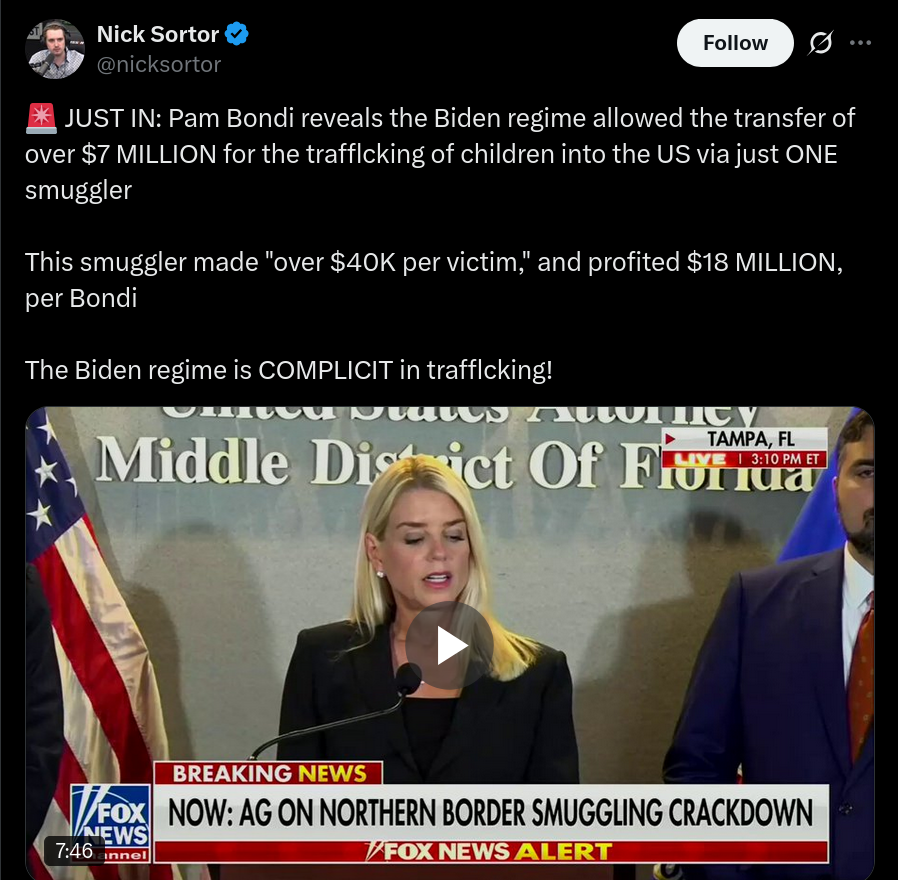Click the 7:46 video duration label
898x880 pixels.
[74, 850]
